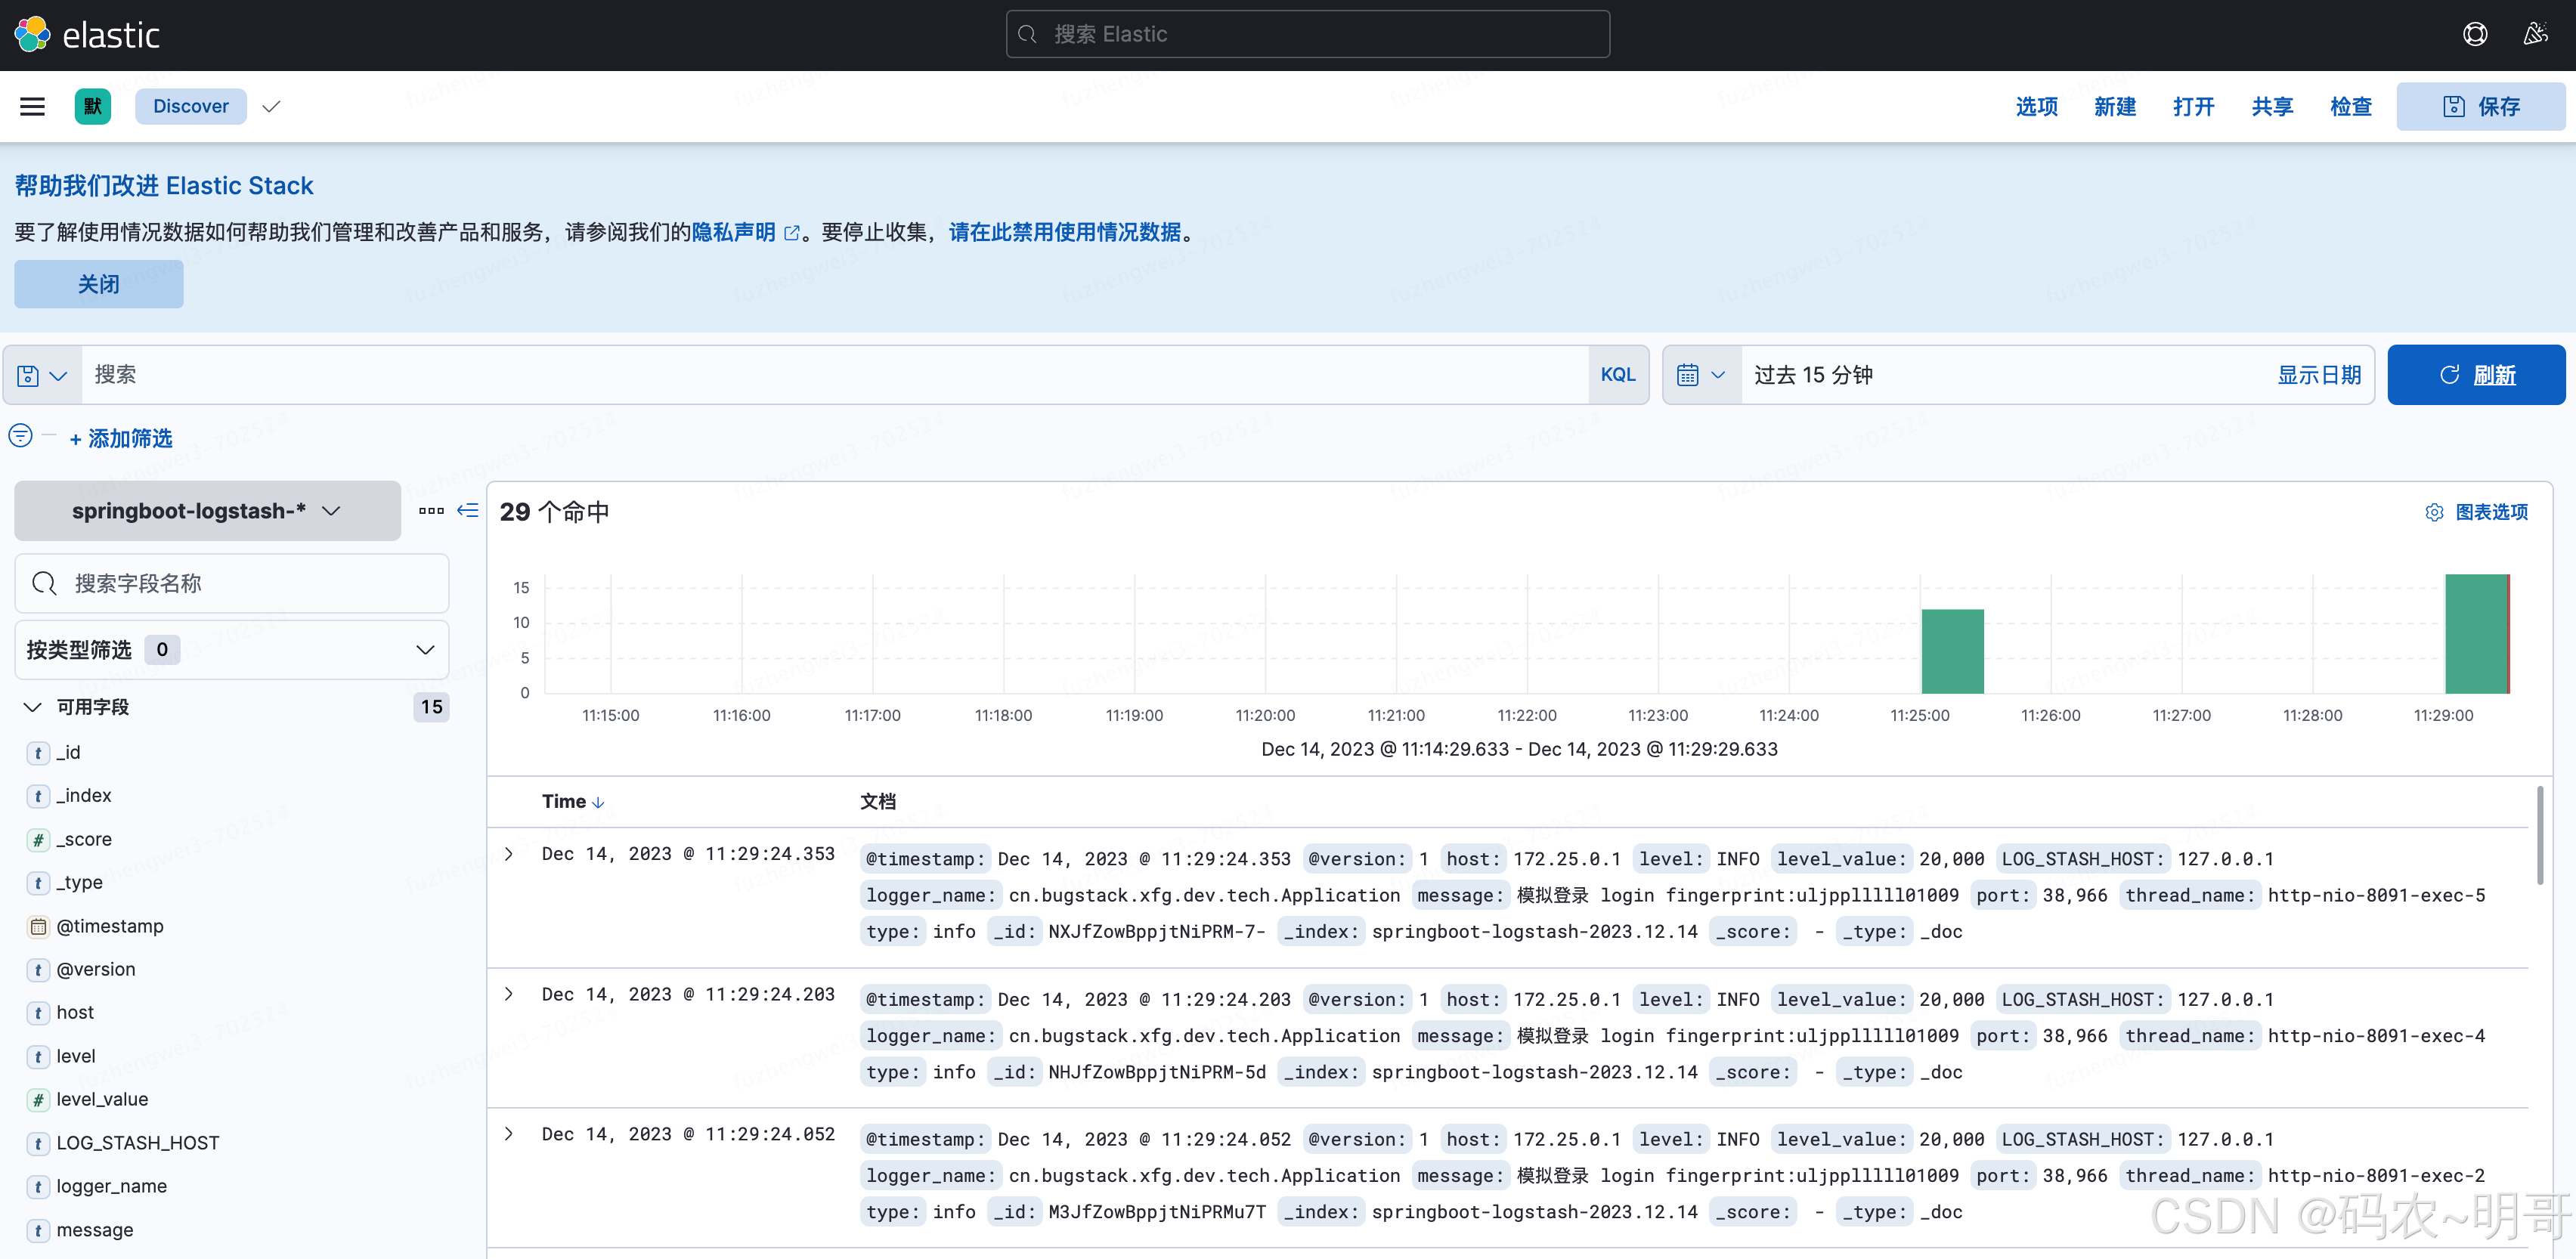Click New in the top menu
This screenshot has width=2576, height=1259.
pyautogui.click(x=2114, y=106)
